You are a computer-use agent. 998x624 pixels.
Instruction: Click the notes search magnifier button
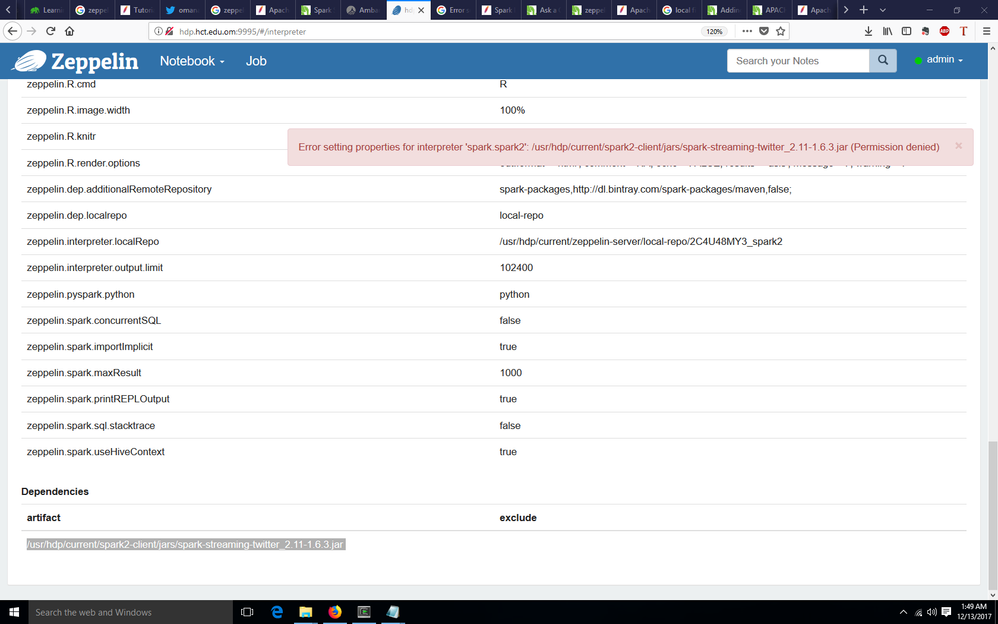click(883, 60)
